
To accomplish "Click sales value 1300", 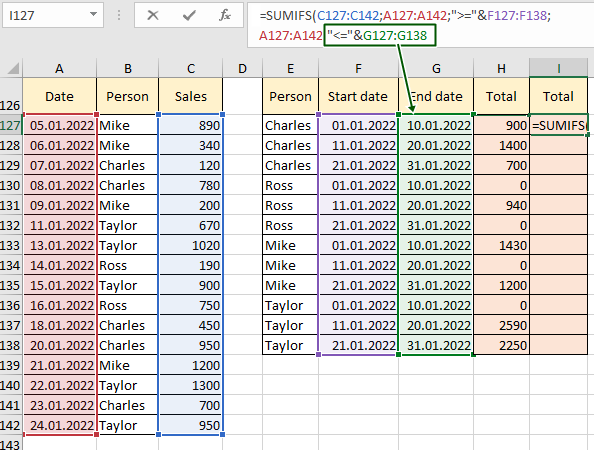I will click(191, 386).
